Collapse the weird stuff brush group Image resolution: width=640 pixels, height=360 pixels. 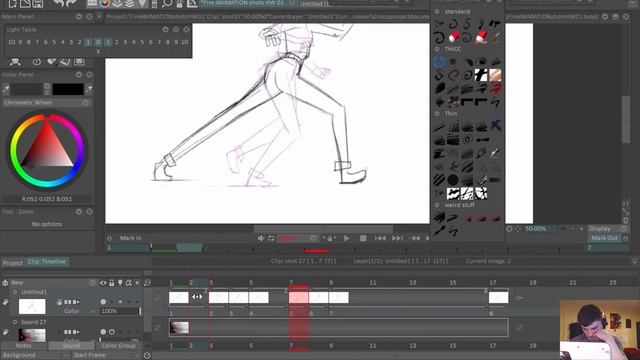[437, 205]
